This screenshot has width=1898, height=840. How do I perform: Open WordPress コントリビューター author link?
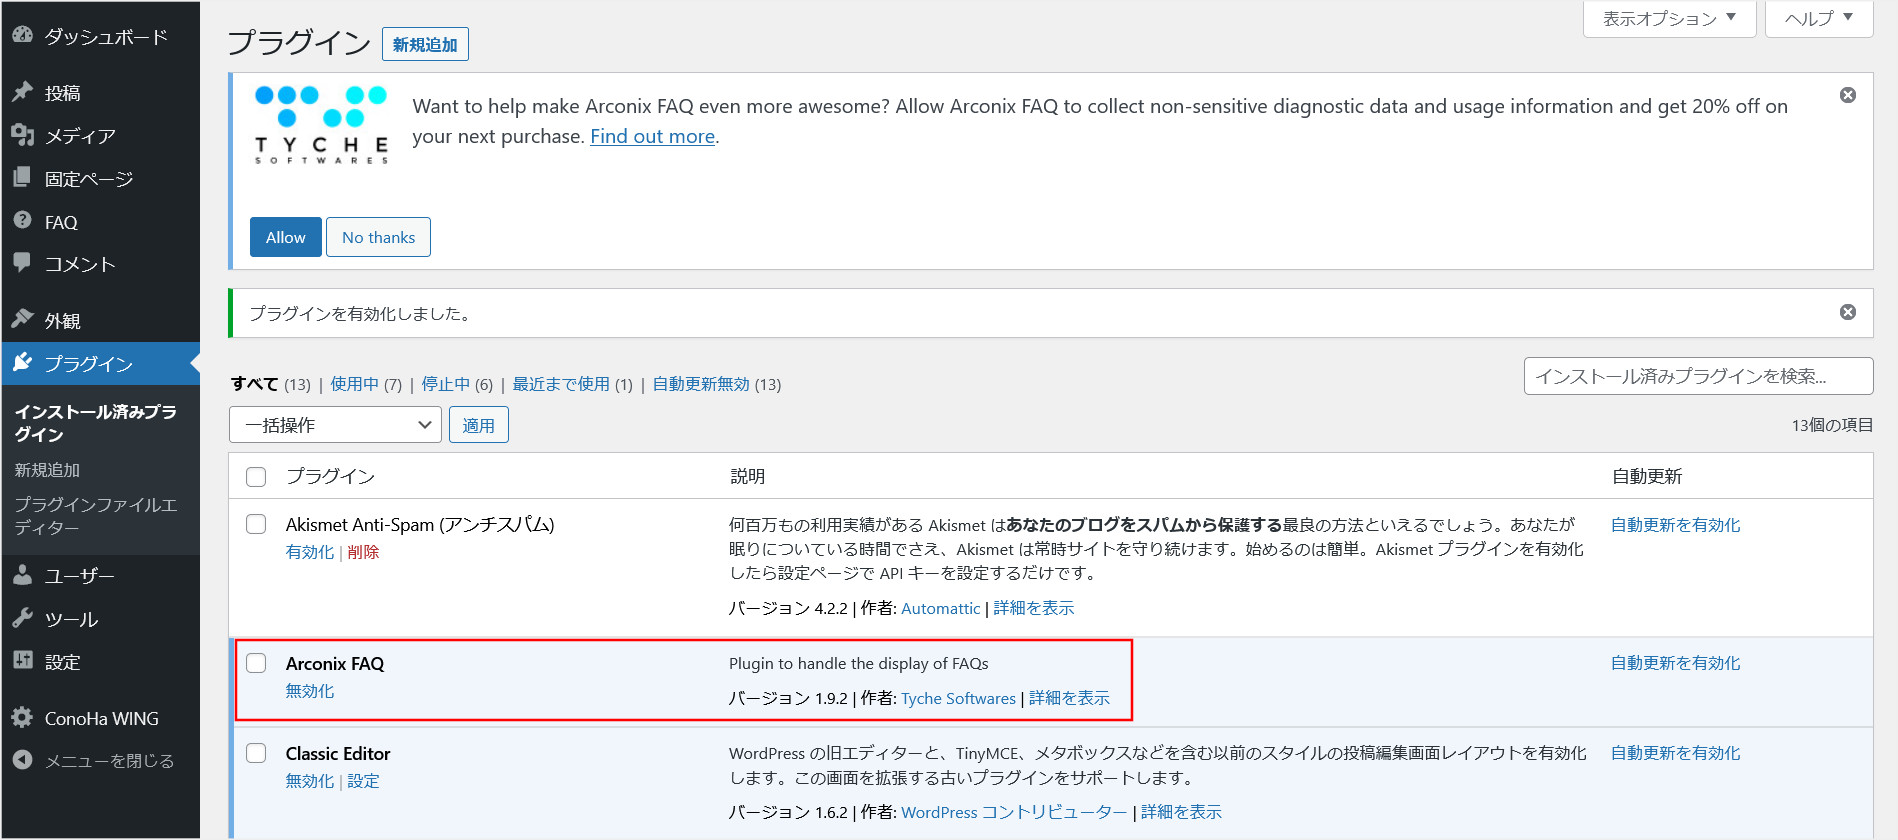click(1014, 812)
